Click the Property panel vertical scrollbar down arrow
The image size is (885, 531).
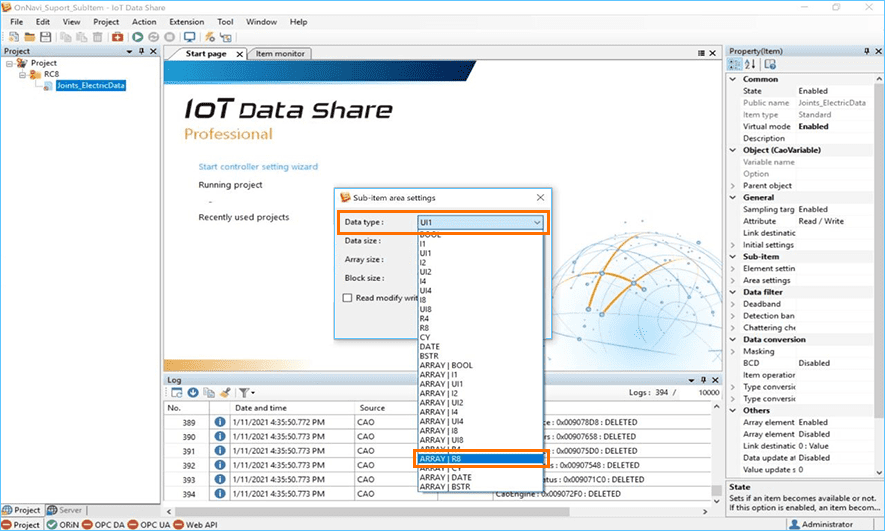pos(879,472)
